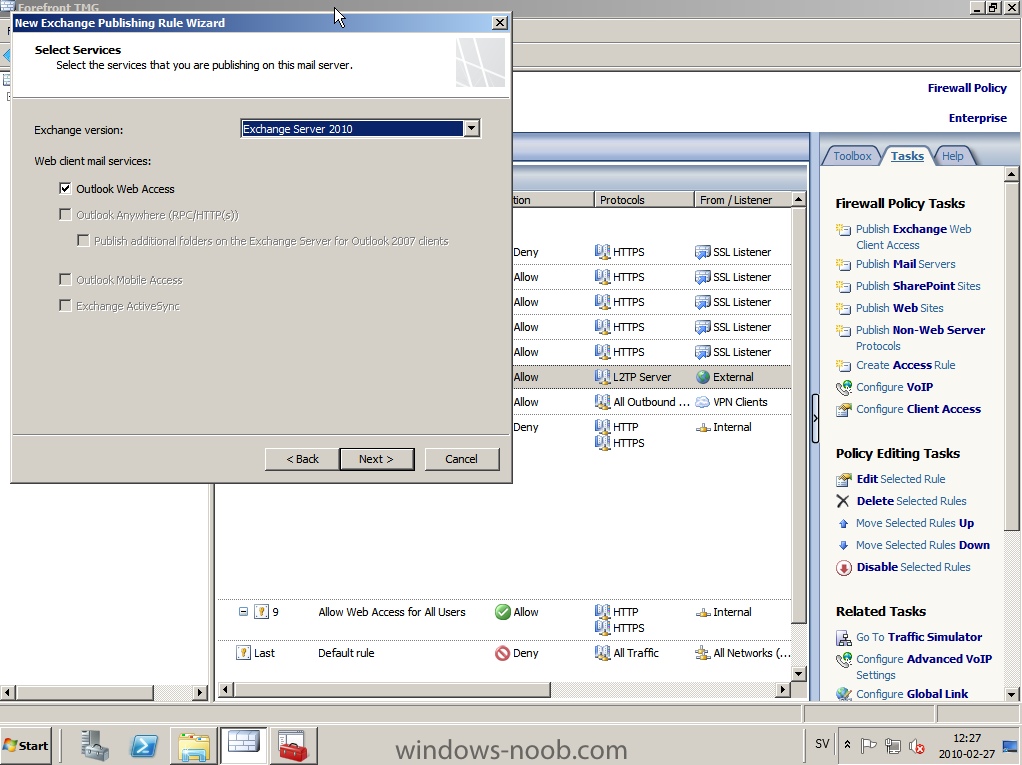Collapse the task pane with splitter handle
Image resolution: width=1022 pixels, height=765 pixels.
tap(815, 418)
